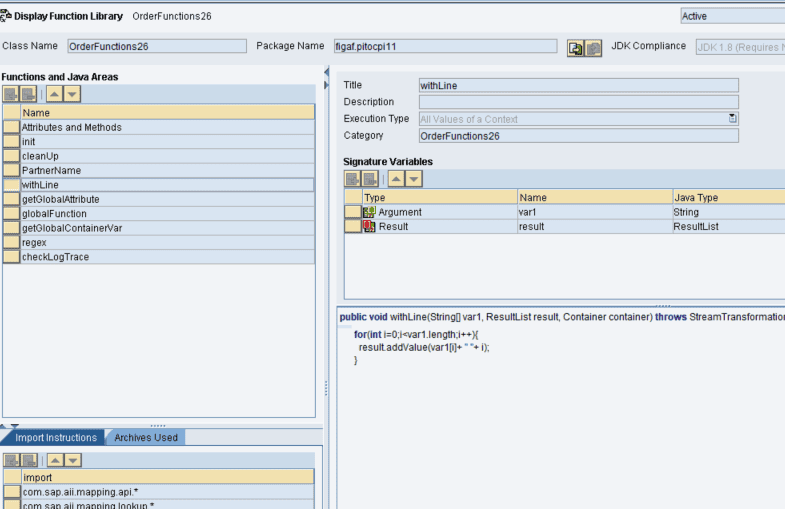Click the import column header
The height and width of the screenshot is (509, 785).
tap(168, 477)
